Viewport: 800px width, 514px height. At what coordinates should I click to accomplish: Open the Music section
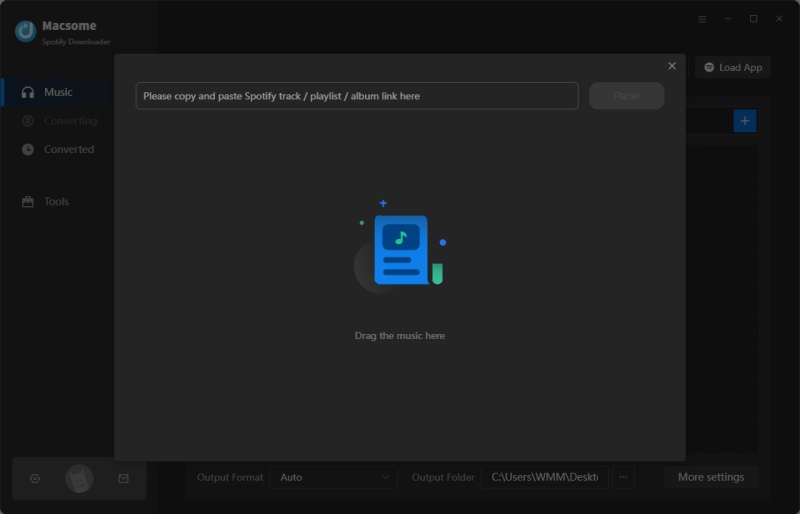coord(57,92)
